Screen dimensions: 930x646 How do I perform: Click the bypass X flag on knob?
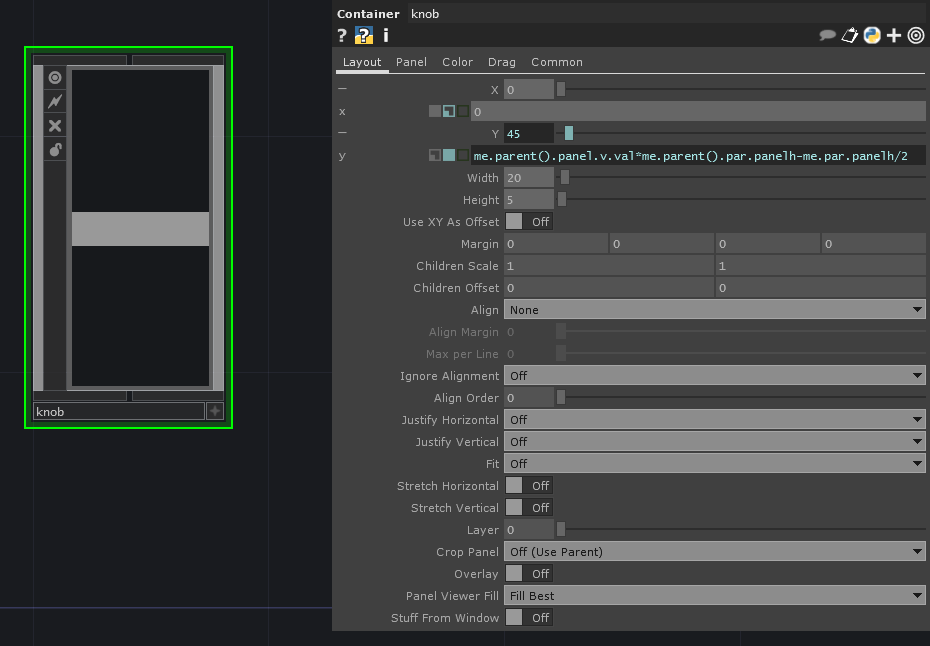55,126
